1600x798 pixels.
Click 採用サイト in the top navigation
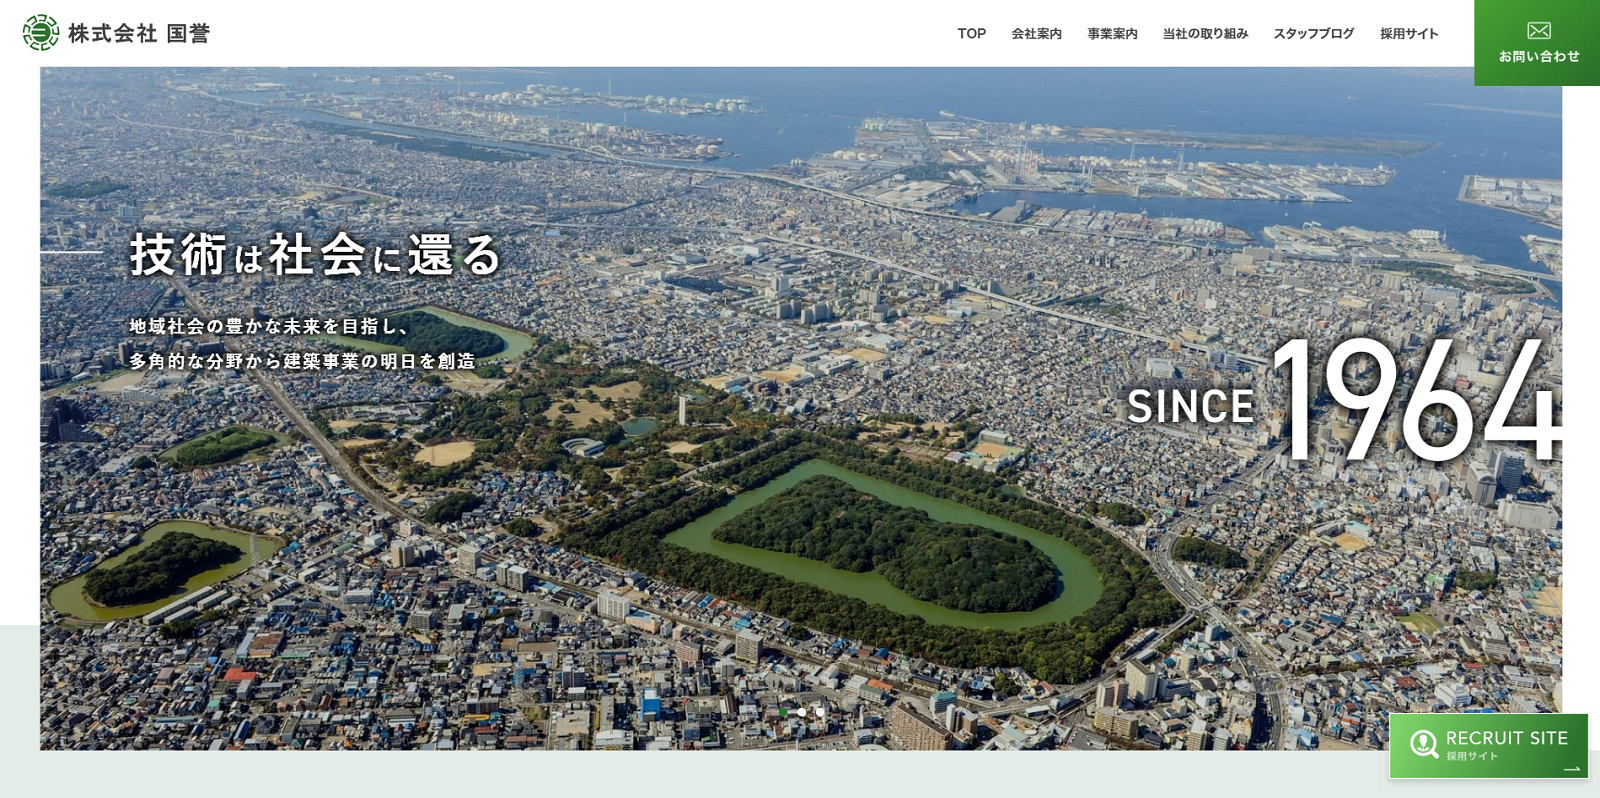[1409, 34]
